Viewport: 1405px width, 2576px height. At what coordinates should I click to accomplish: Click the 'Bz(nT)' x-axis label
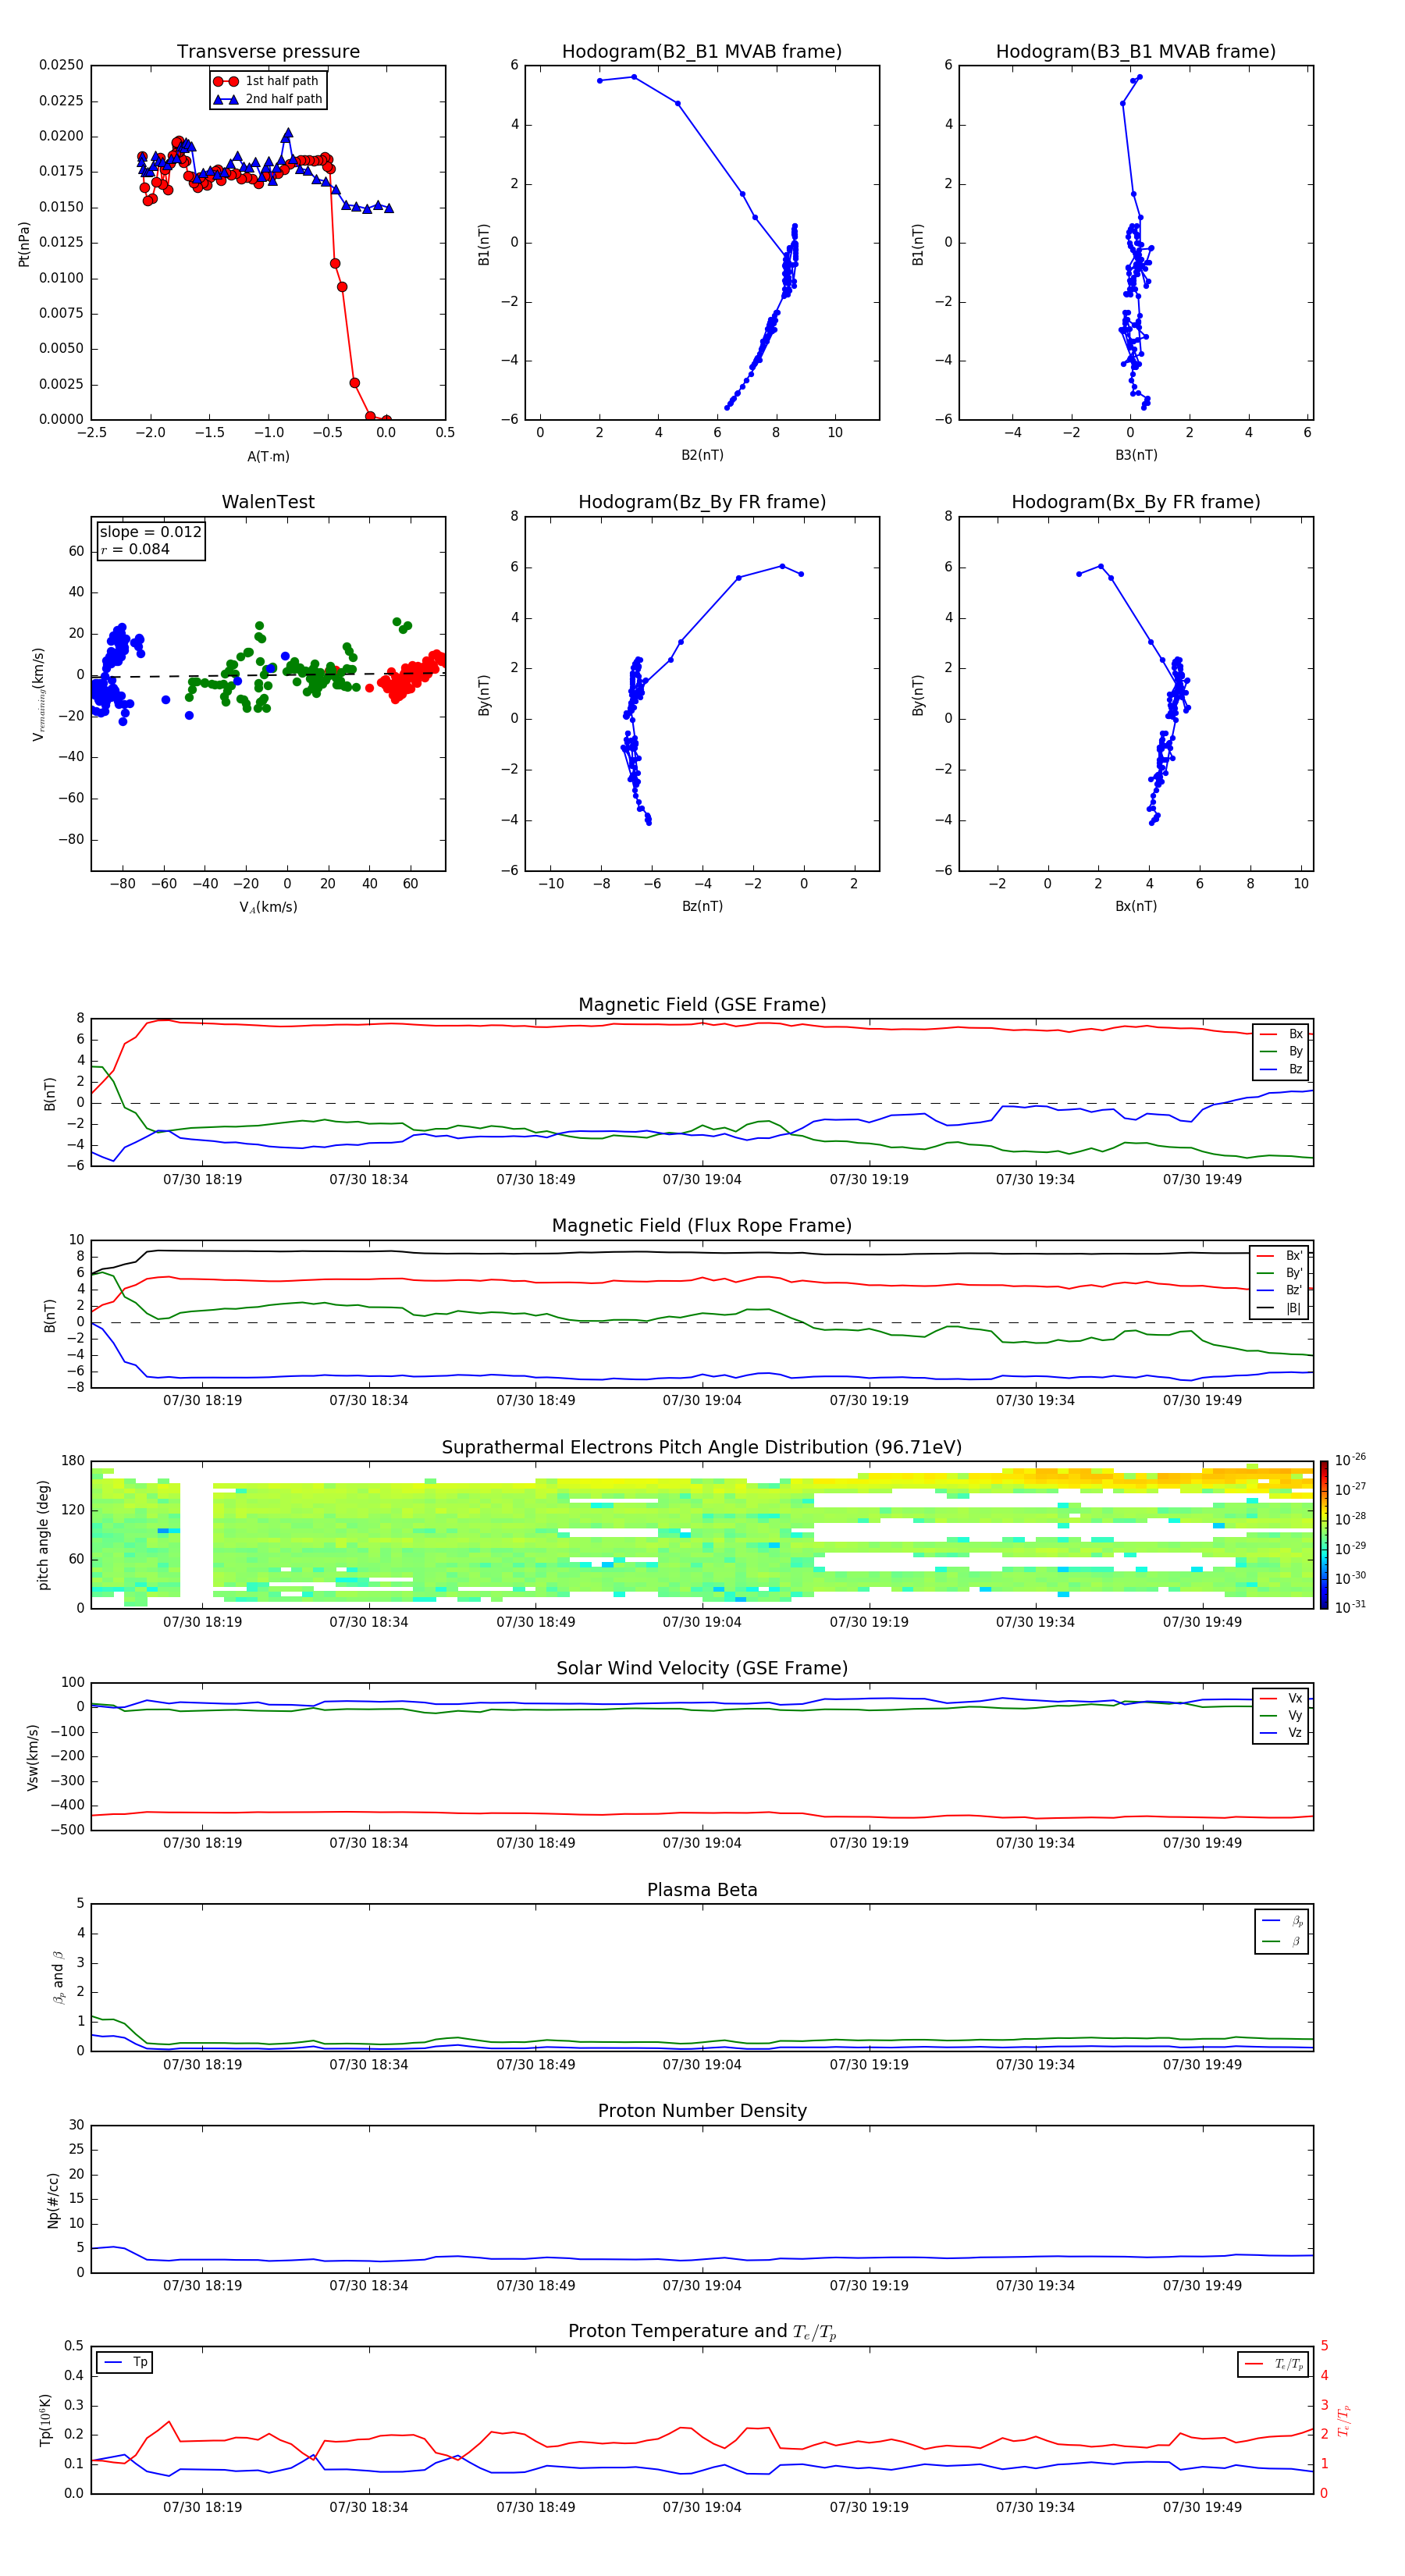pos(702,906)
